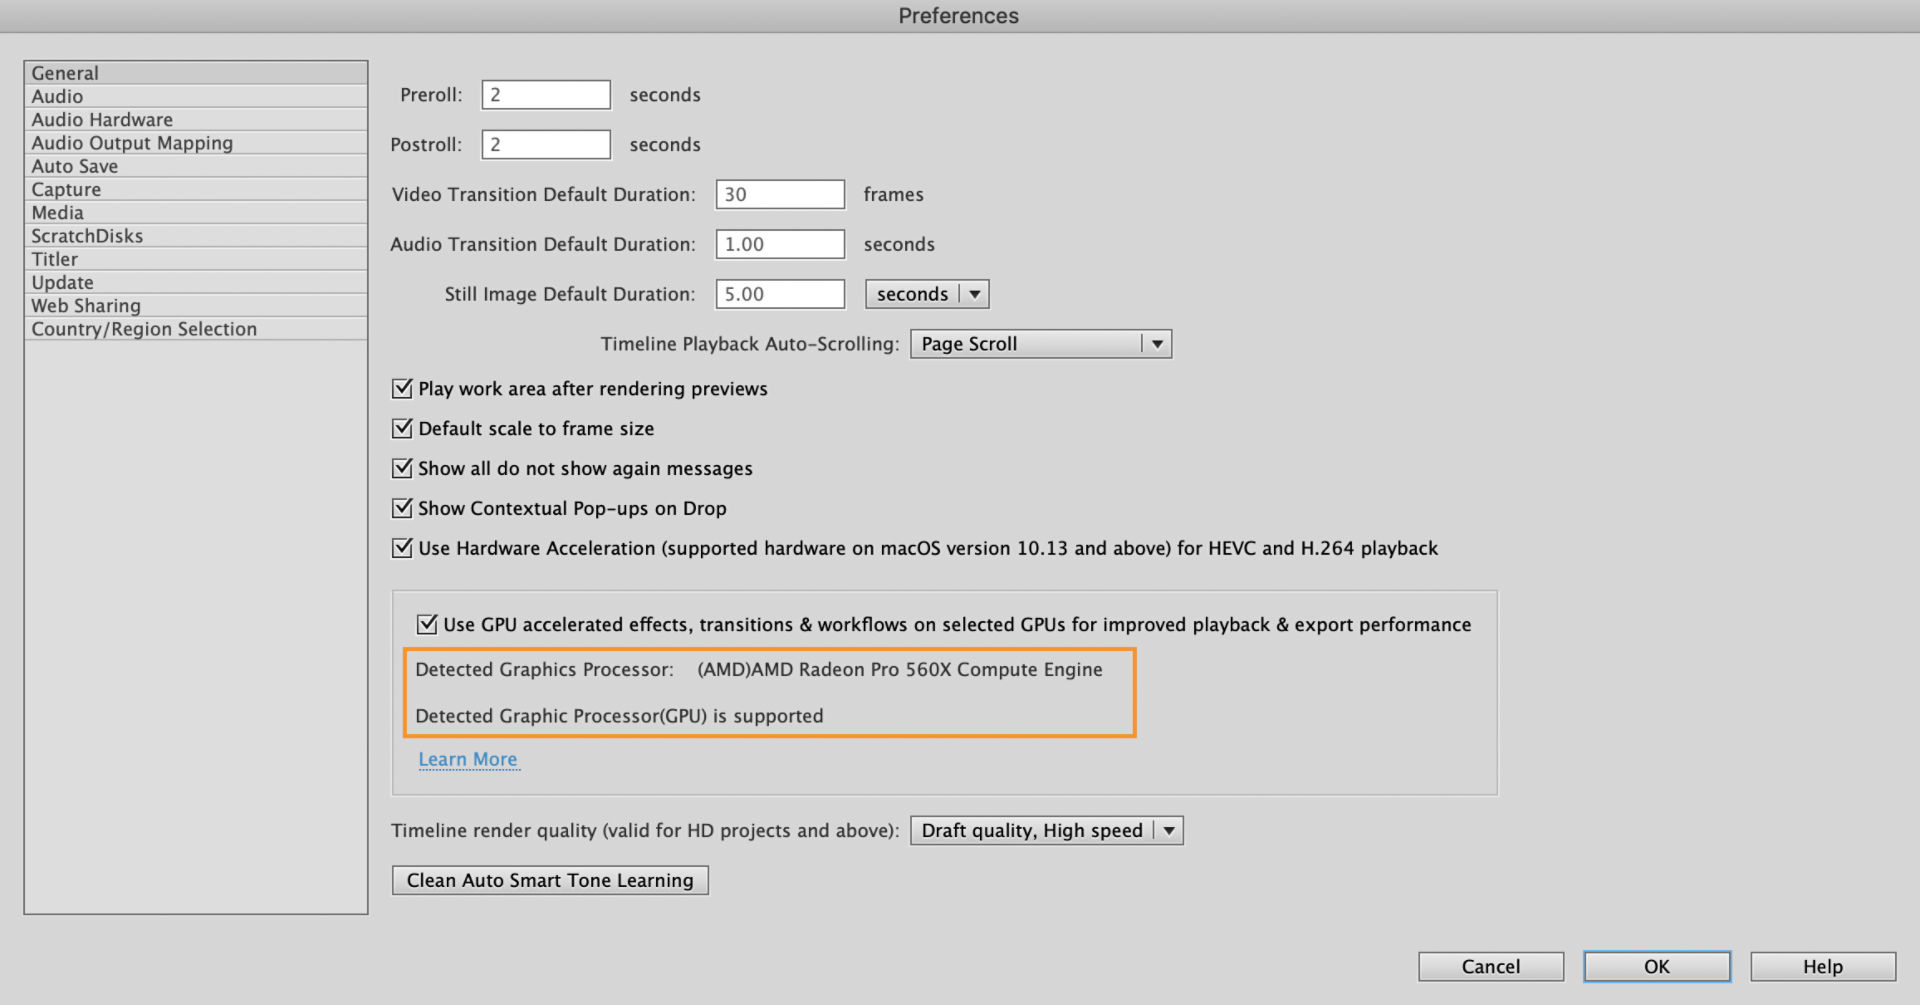Enable "Play work area after rendering previews"
Image resolution: width=1920 pixels, height=1005 pixels.
pyautogui.click(x=401, y=389)
